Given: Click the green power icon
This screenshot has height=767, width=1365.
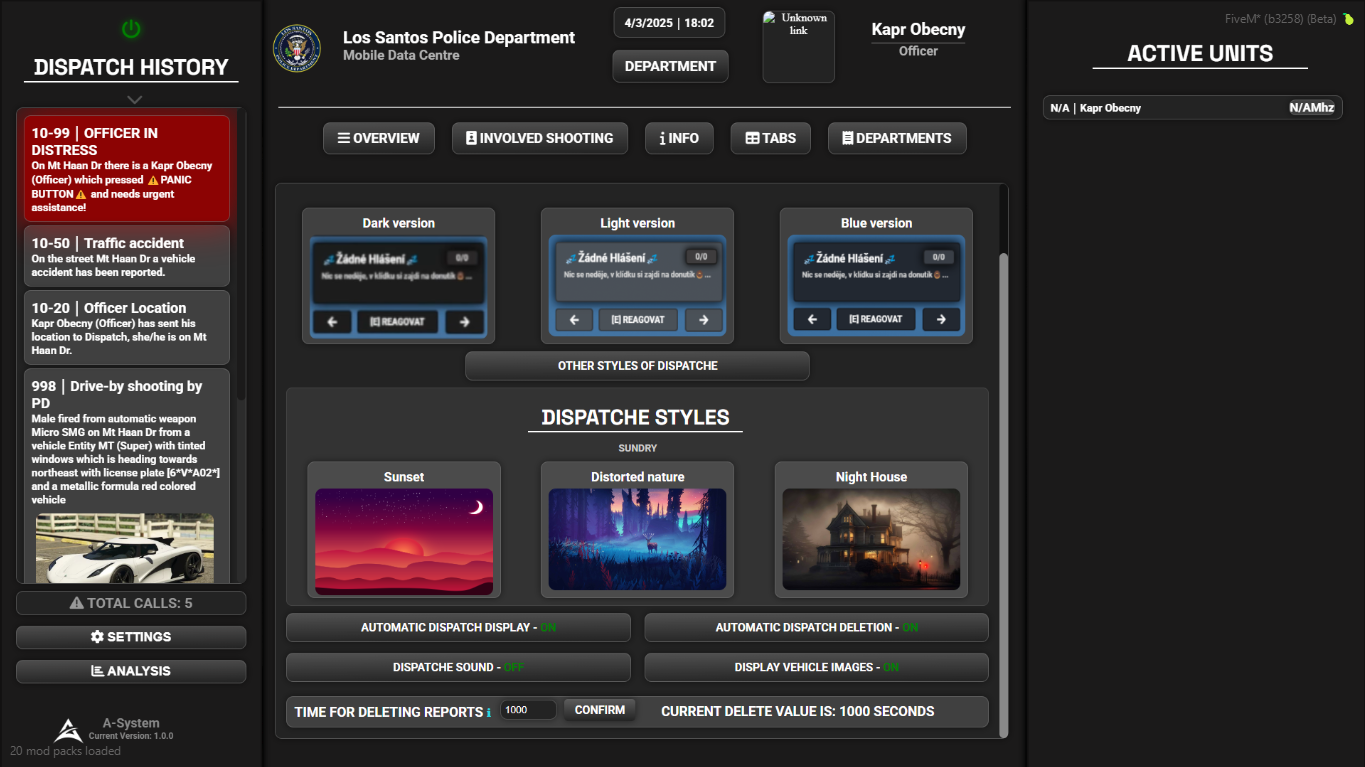Looking at the screenshot, I should [x=131, y=29].
